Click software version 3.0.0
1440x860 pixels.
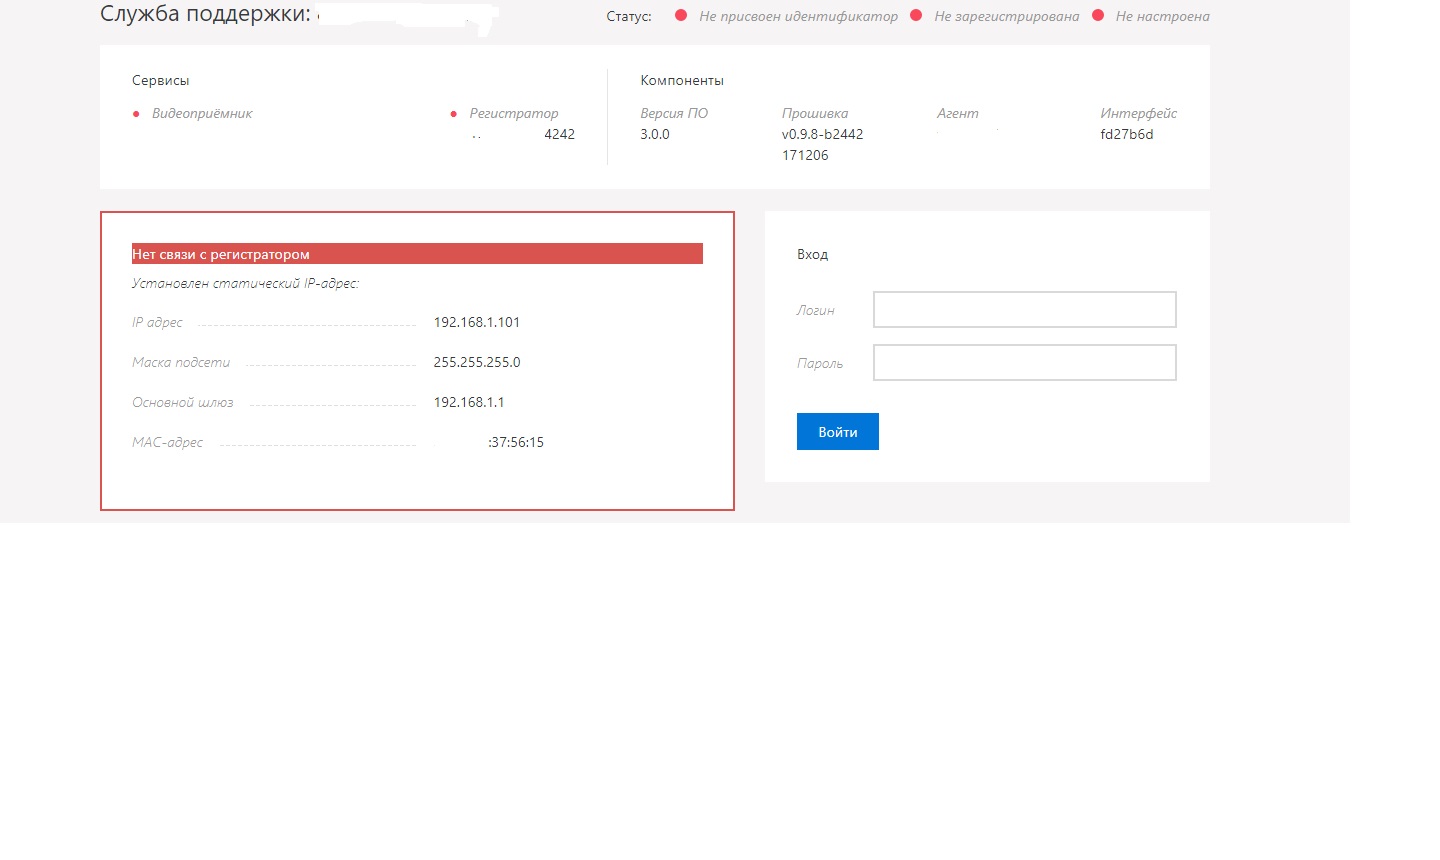click(x=655, y=134)
